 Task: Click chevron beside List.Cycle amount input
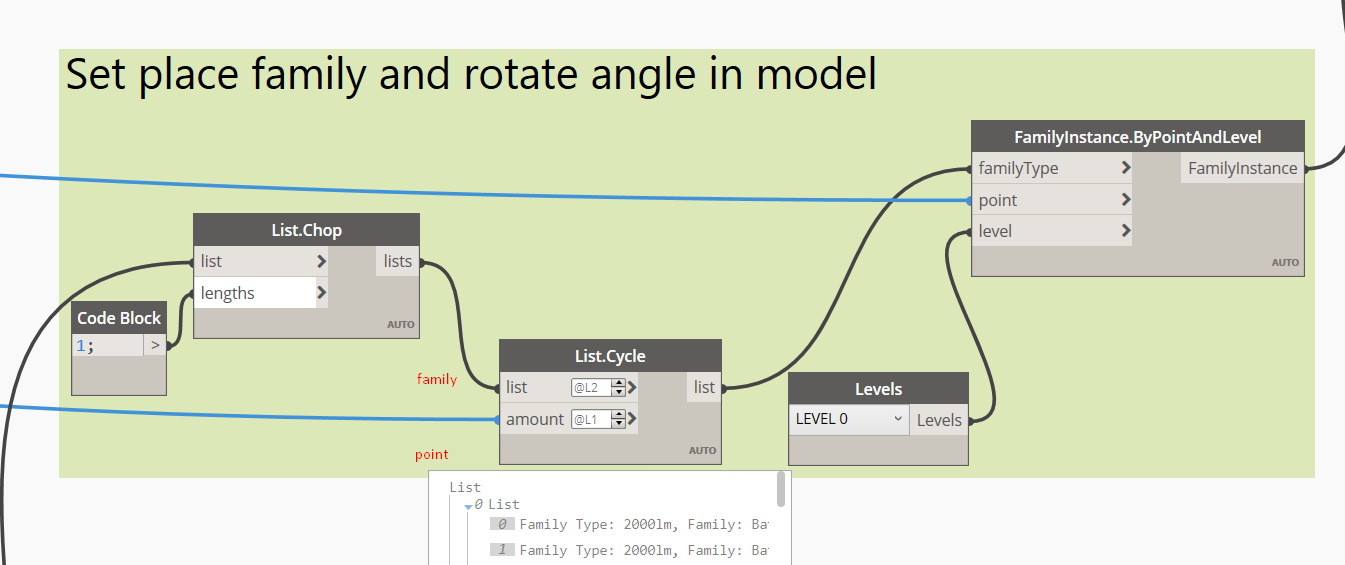tap(632, 419)
